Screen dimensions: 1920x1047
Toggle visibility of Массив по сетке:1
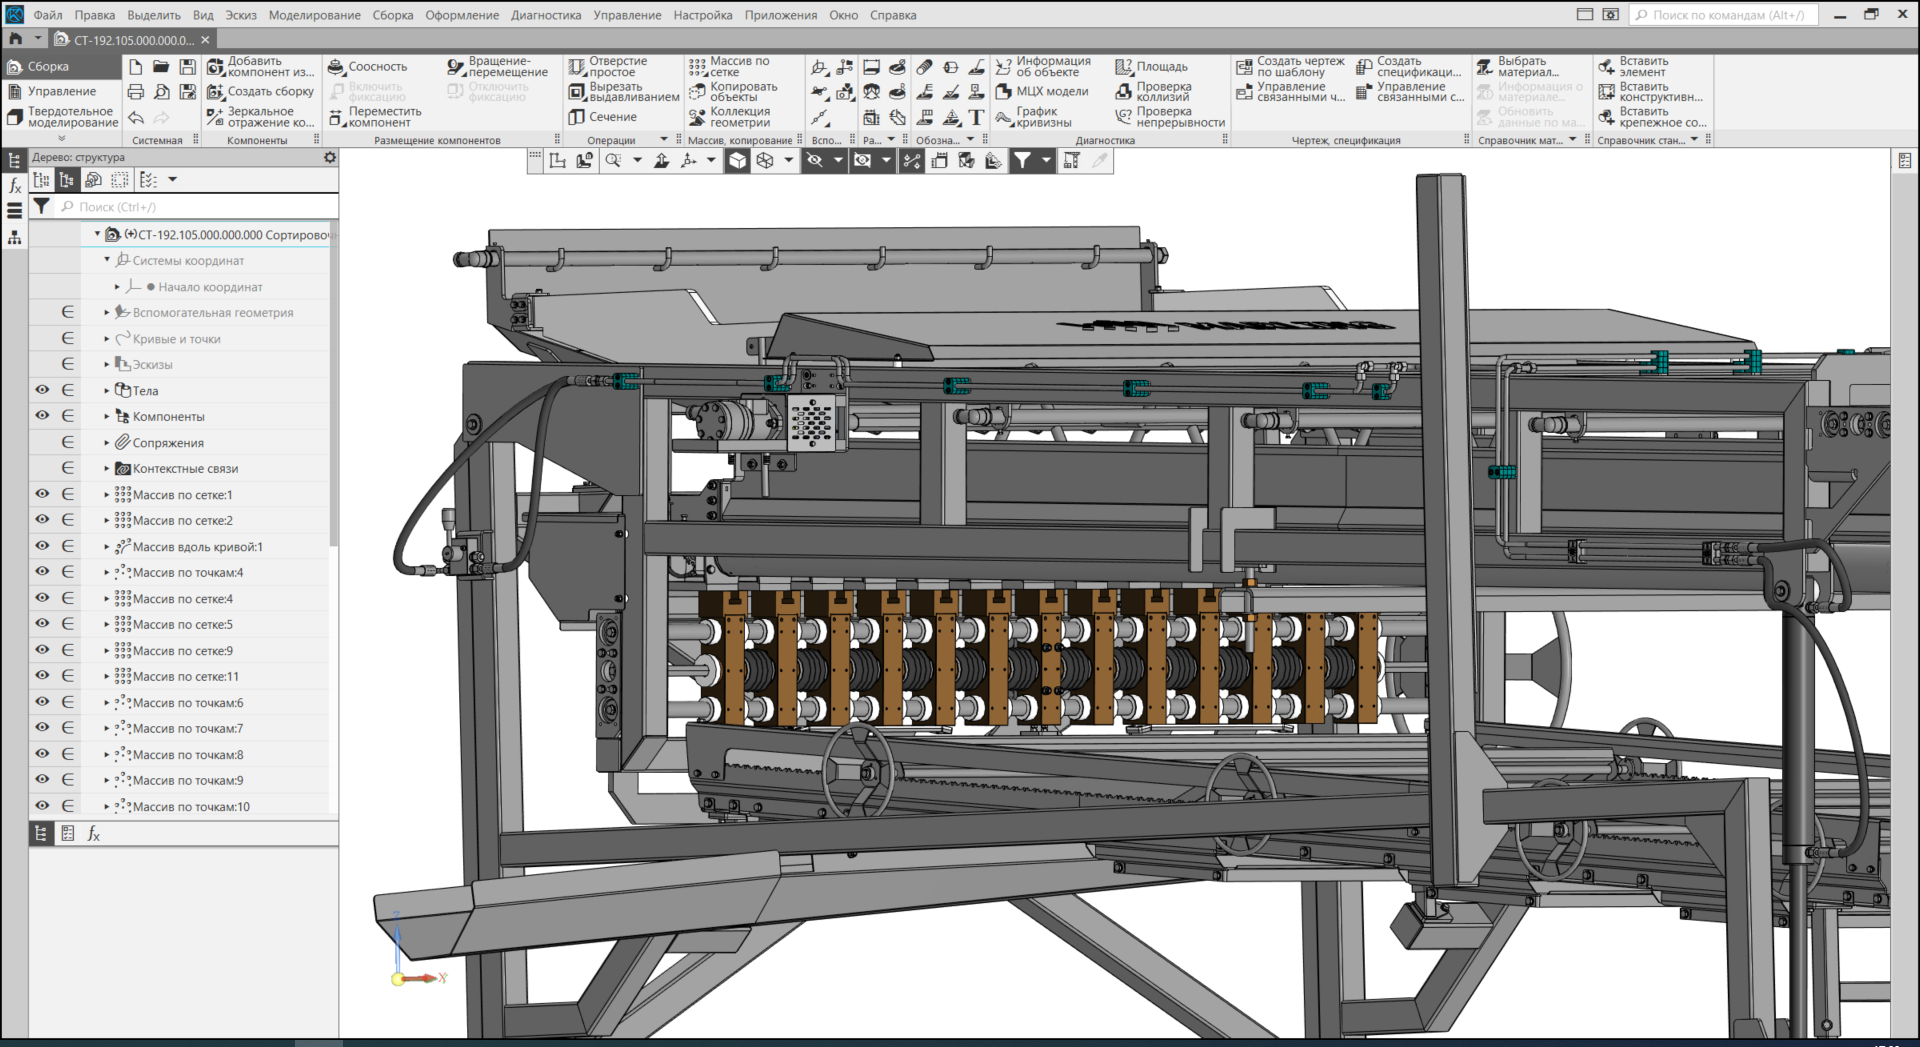point(42,494)
